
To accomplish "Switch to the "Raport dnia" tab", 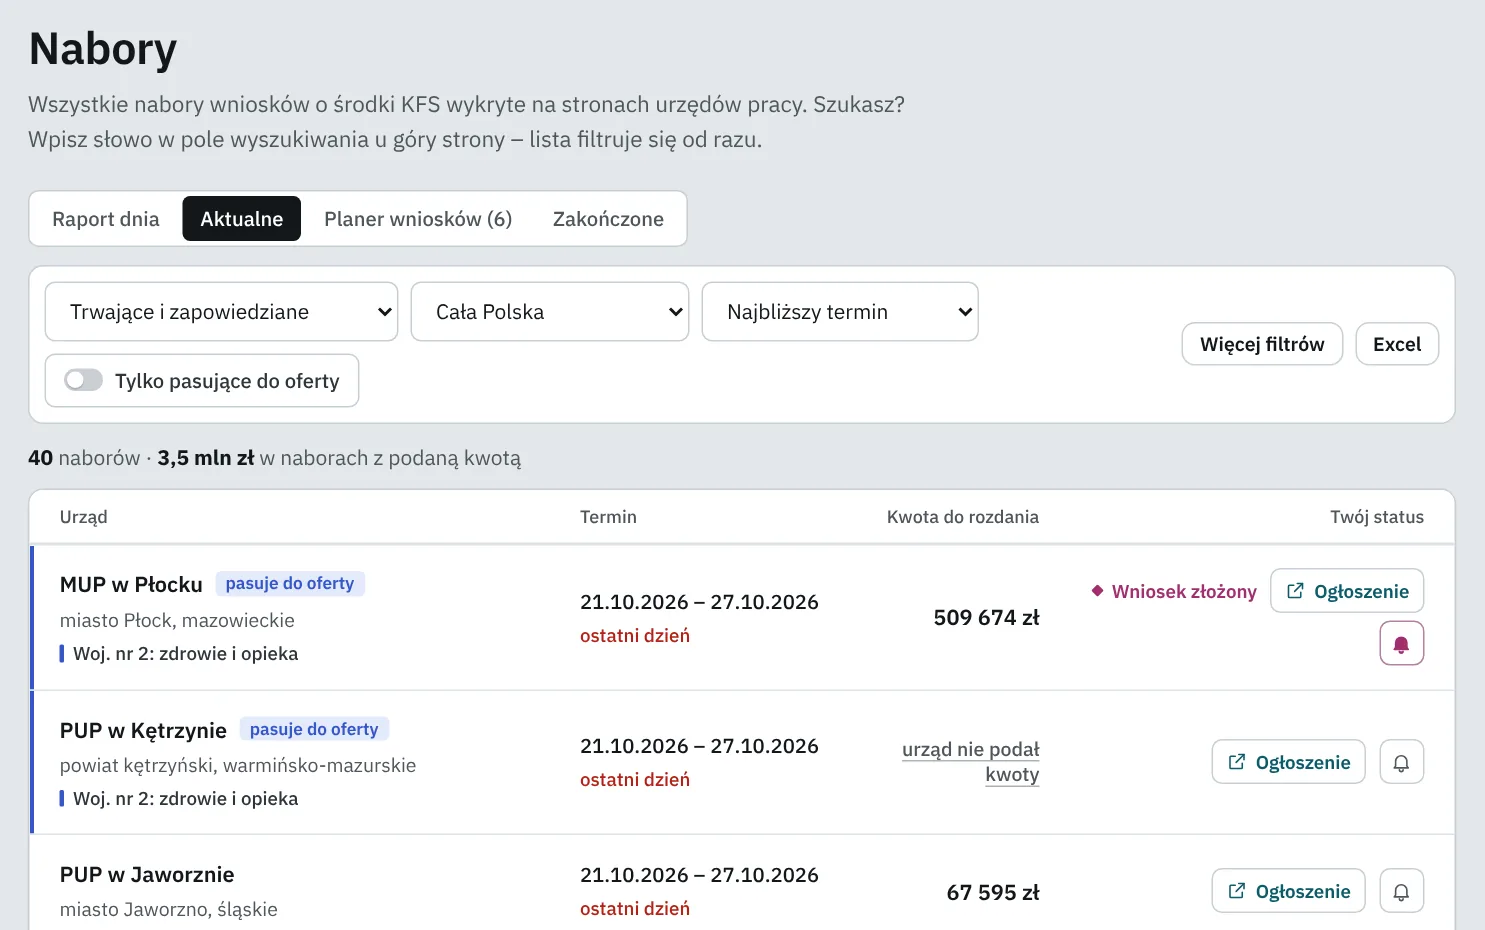I will pyautogui.click(x=106, y=219).
